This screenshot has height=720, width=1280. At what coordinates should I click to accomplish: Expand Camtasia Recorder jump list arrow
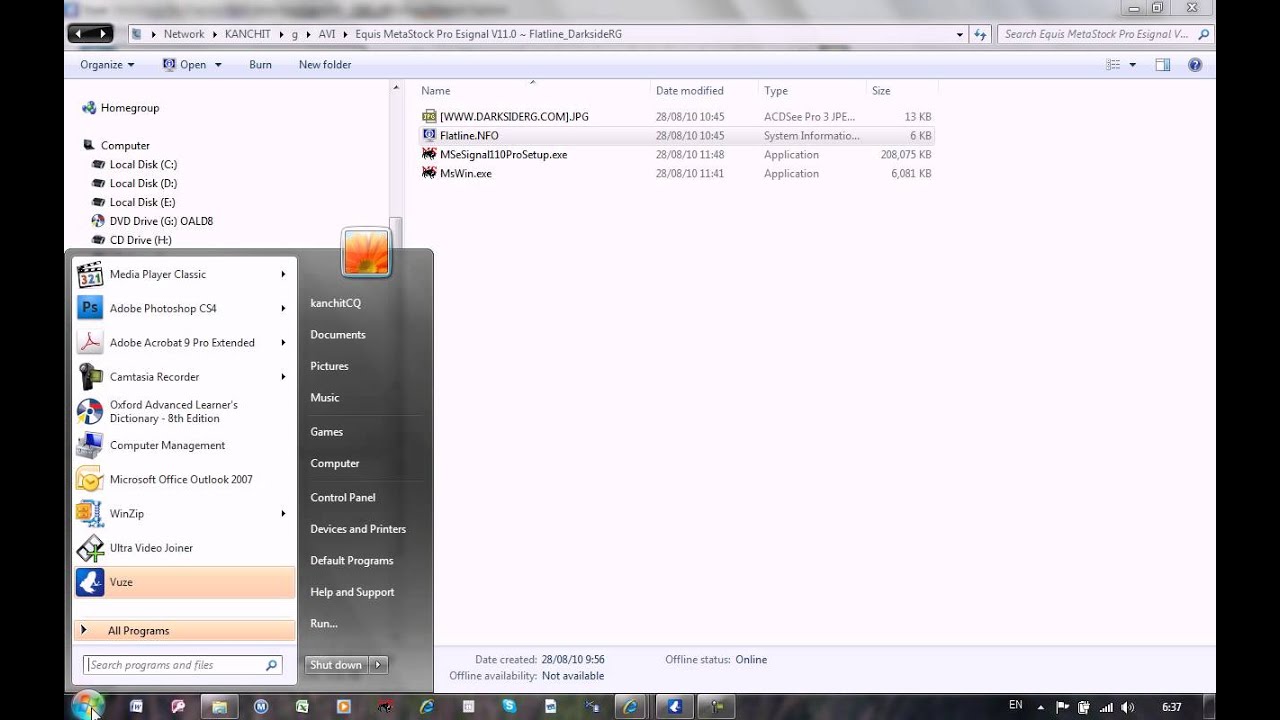point(283,376)
